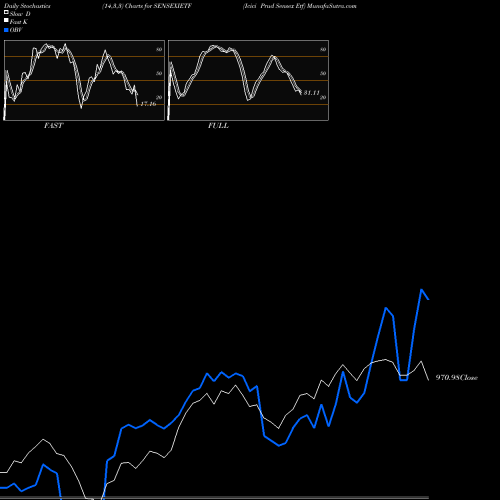Image resolution: width=500 pixels, height=500 pixels.
Task: Click the FULL chart label
Action: pyautogui.click(x=218, y=126)
